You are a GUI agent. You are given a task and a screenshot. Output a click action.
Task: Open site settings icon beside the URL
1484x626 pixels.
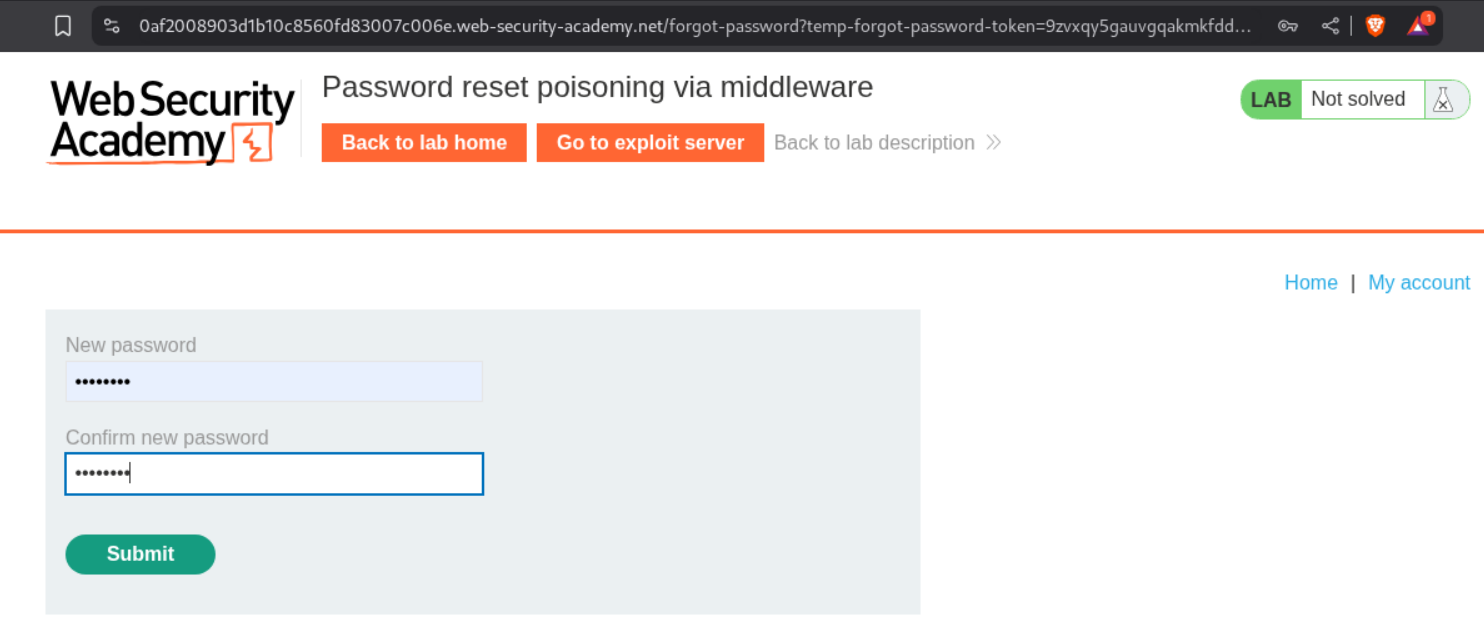pyautogui.click(x=112, y=26)
